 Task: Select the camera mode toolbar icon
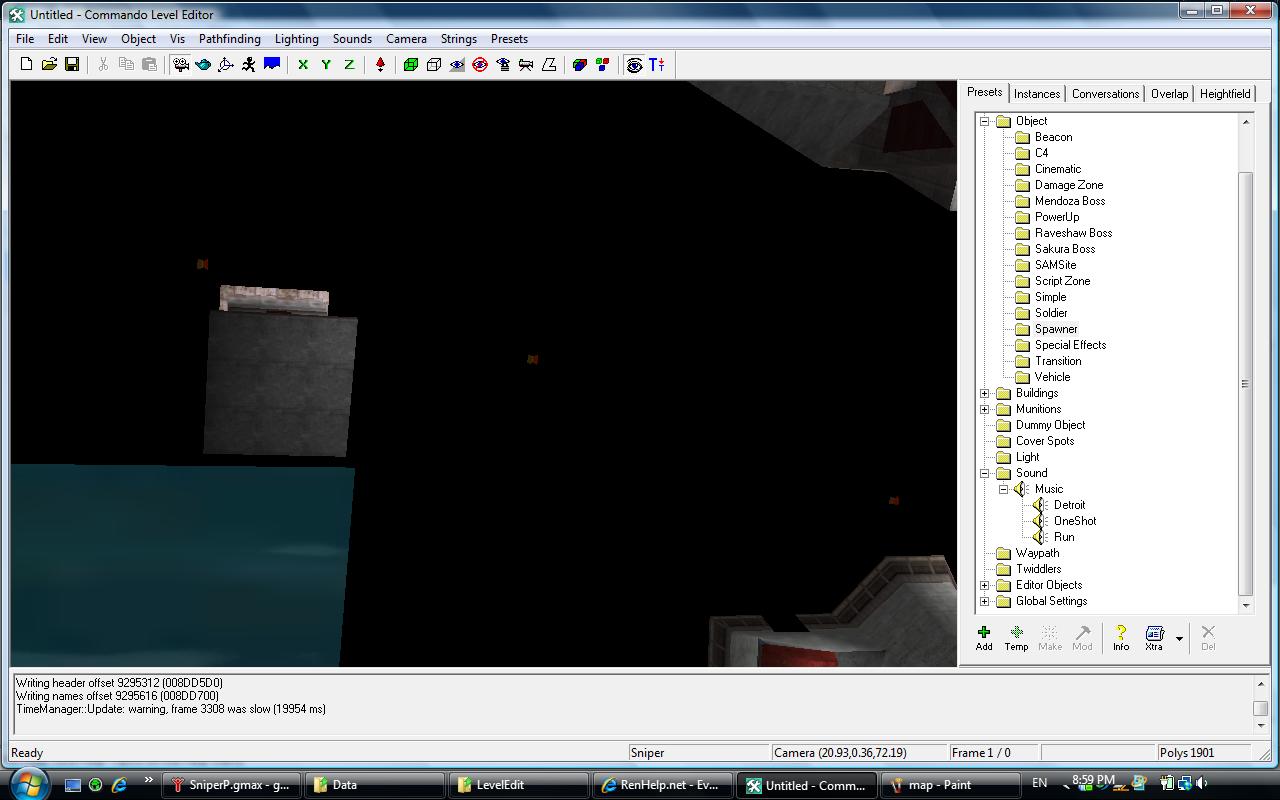coord(181,64)
